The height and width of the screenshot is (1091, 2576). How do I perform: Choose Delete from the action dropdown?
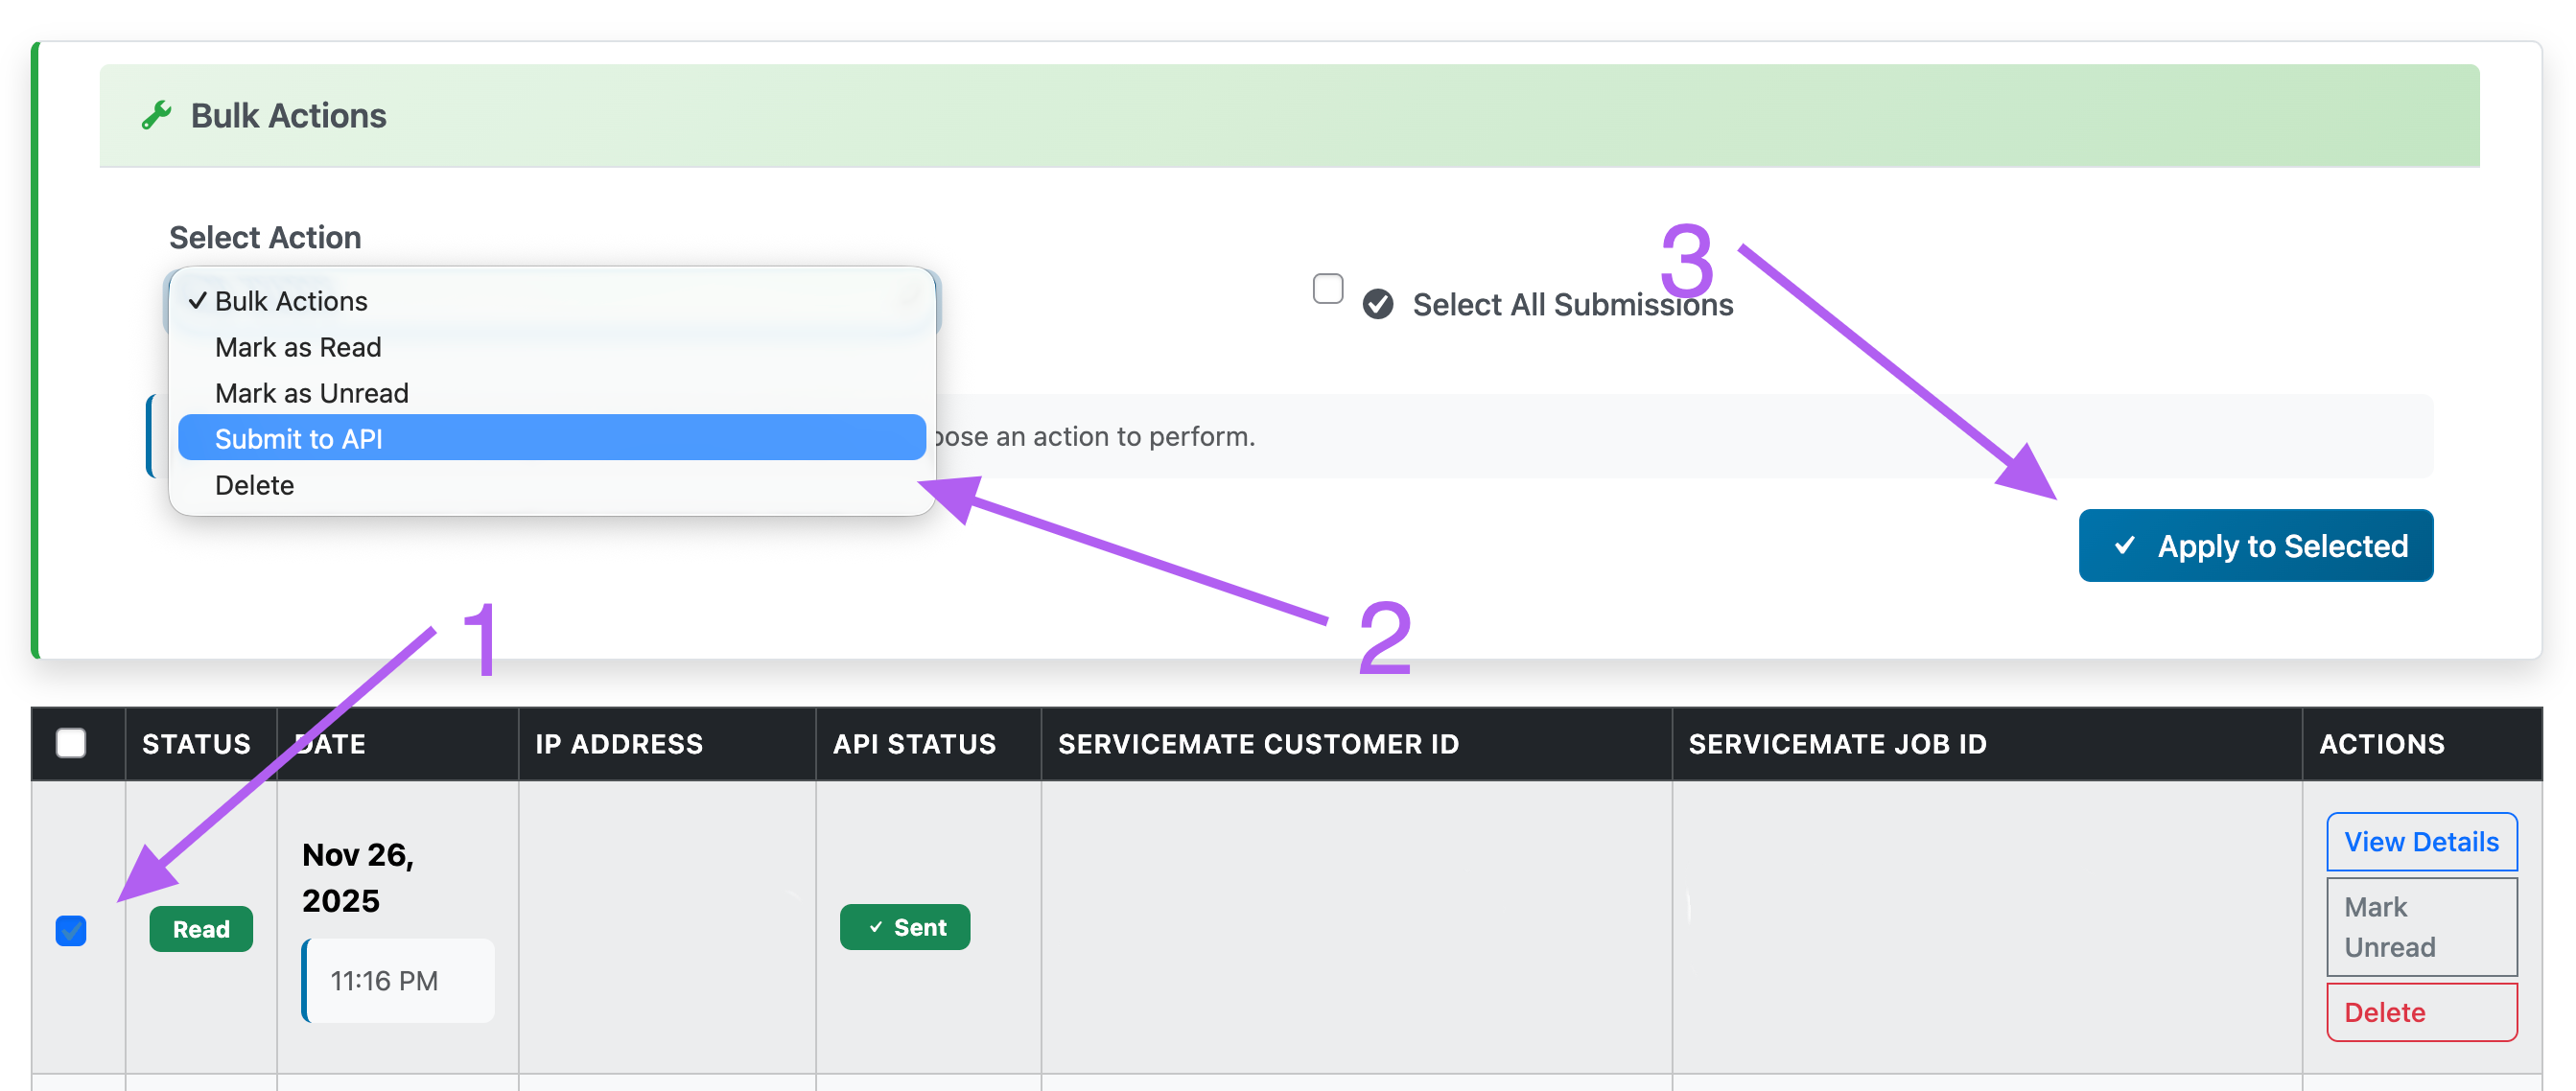click(x=254, y=485)
